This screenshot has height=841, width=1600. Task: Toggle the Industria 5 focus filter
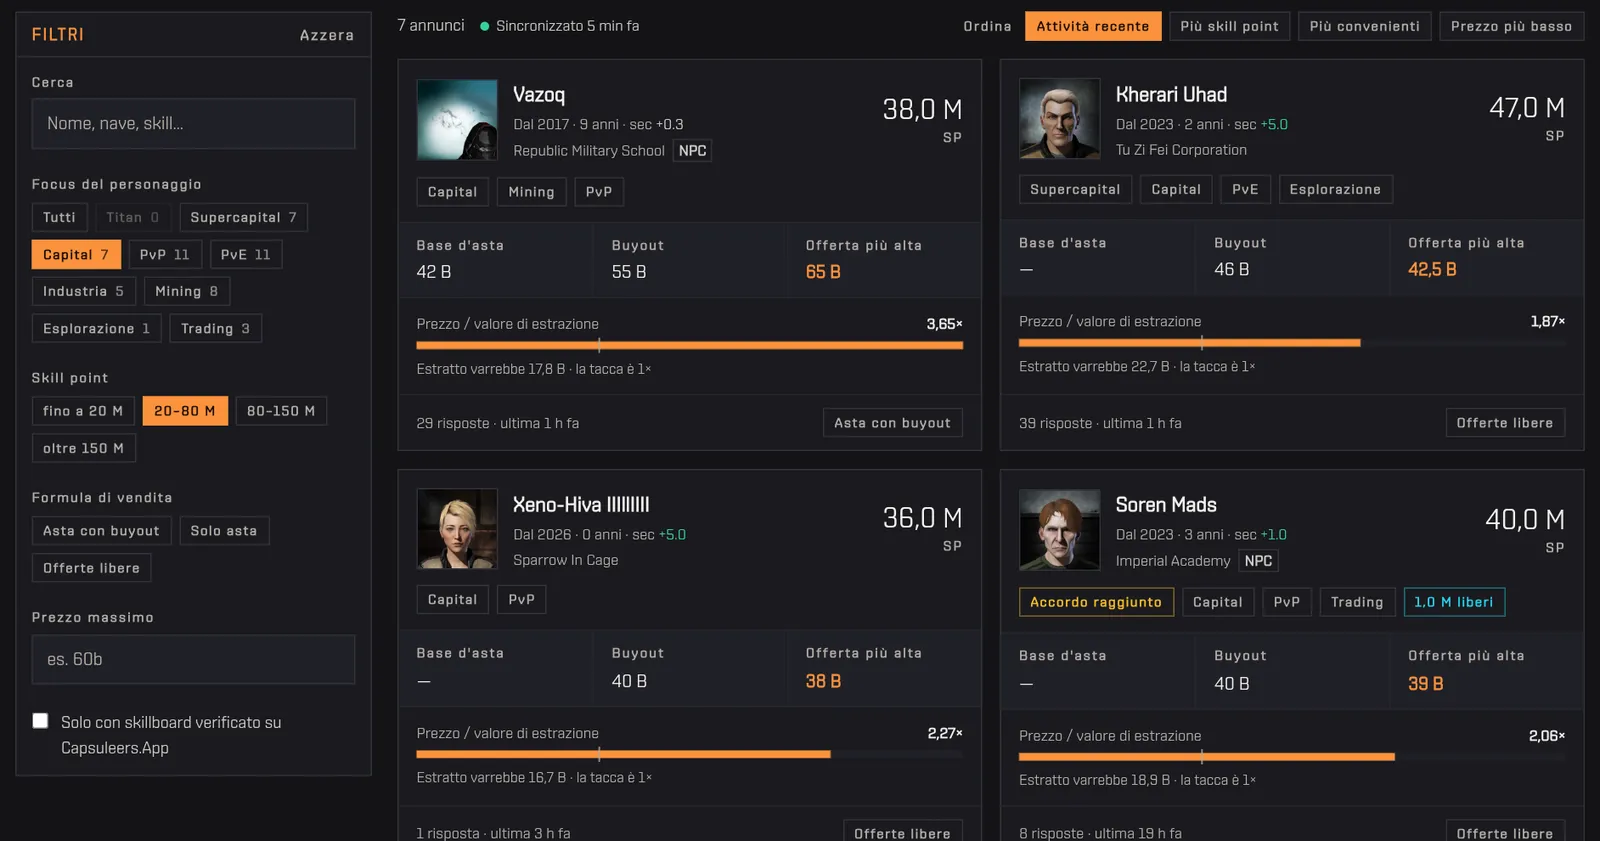click(x=84, y=291)
